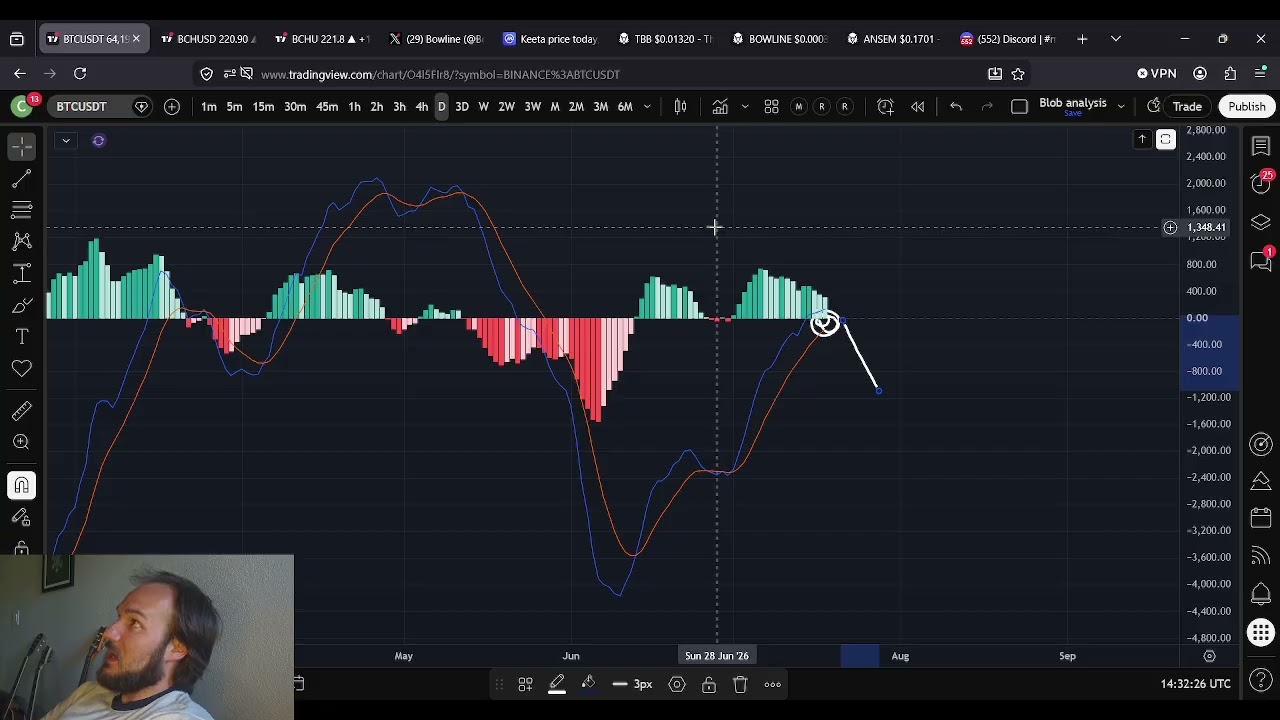Switch to the ANSEM $0.1701 tab
The height and width of the screenshot is (720, 1280).
[892, 39]
